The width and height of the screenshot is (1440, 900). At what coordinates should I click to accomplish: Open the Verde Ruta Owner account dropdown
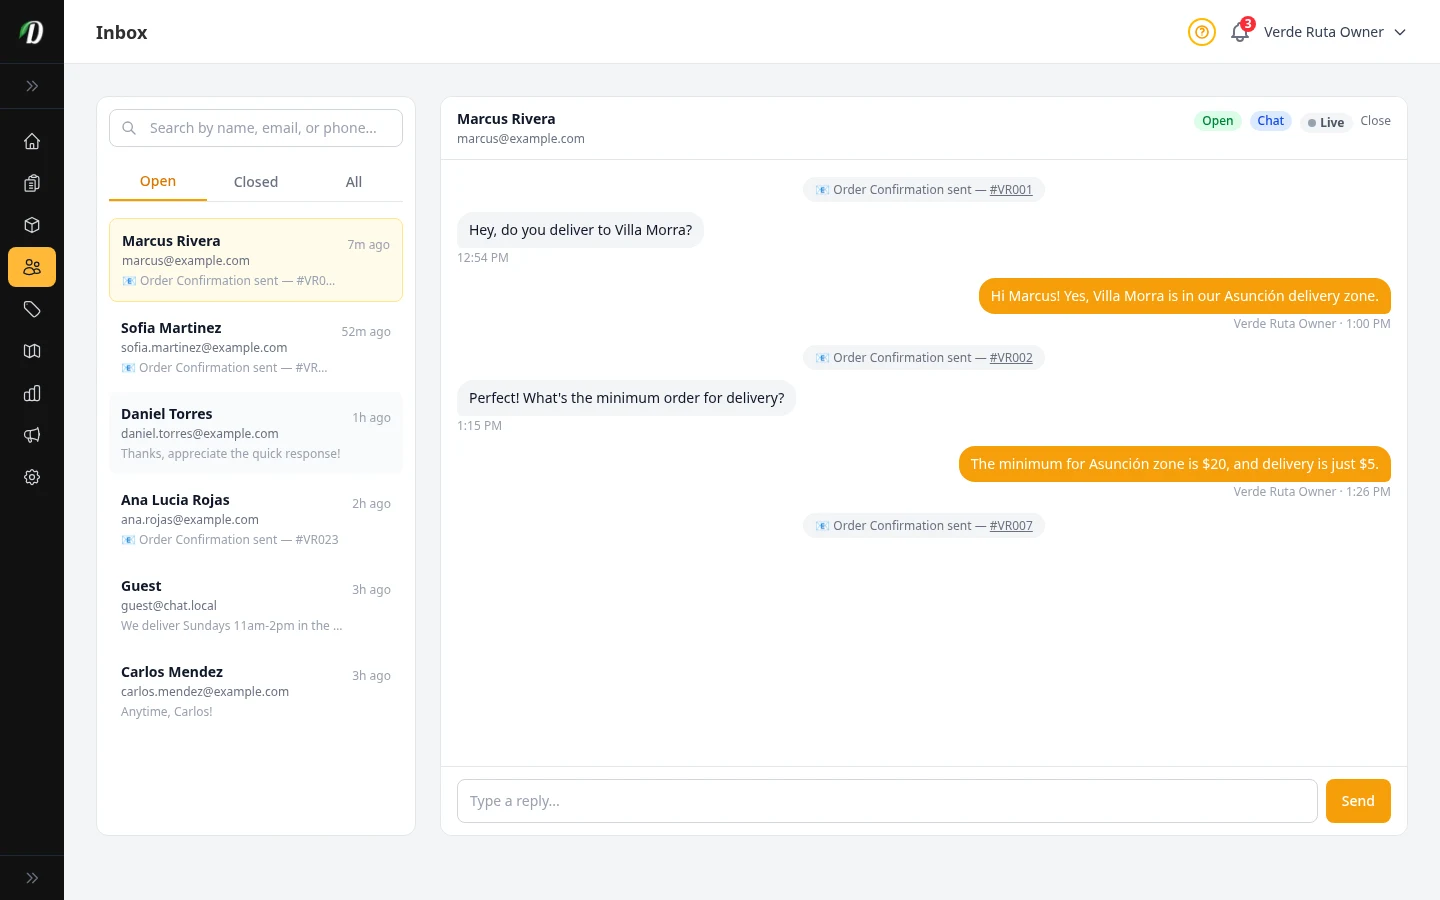tap(1334, 32)
